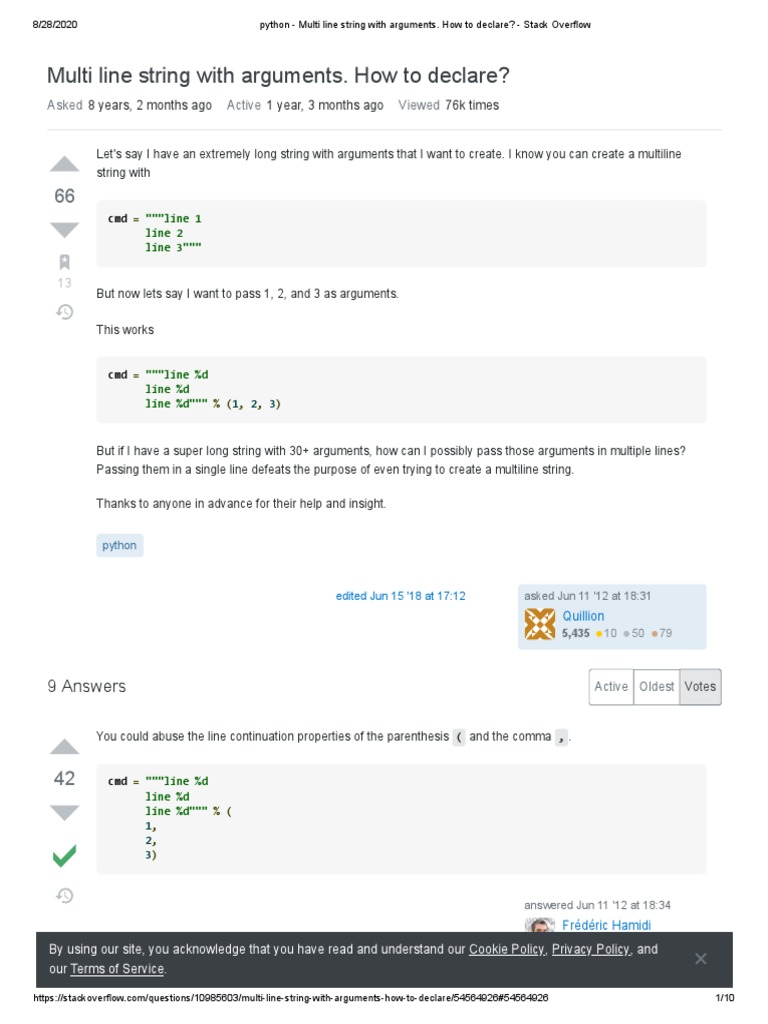Screen dimensions: 768x1024
Task: Bookmark this question
Action: click(x=64, y=263)
